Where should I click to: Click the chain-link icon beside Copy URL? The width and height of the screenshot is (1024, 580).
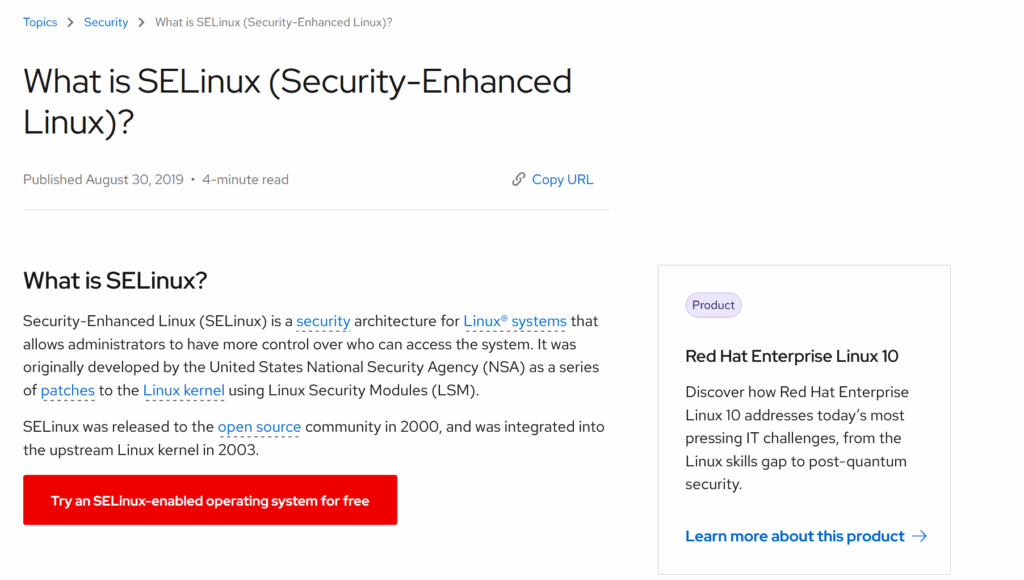518,180
